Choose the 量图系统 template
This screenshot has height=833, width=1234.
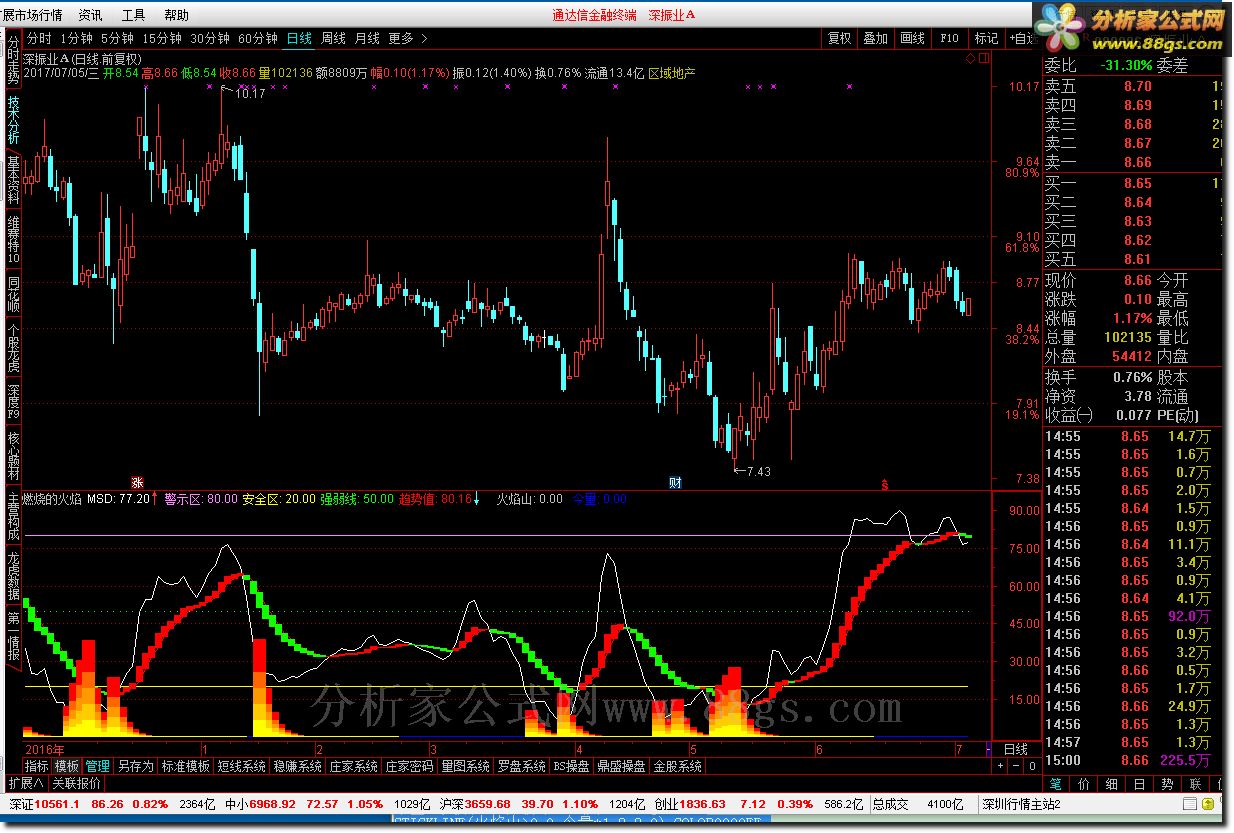point(466,767)
